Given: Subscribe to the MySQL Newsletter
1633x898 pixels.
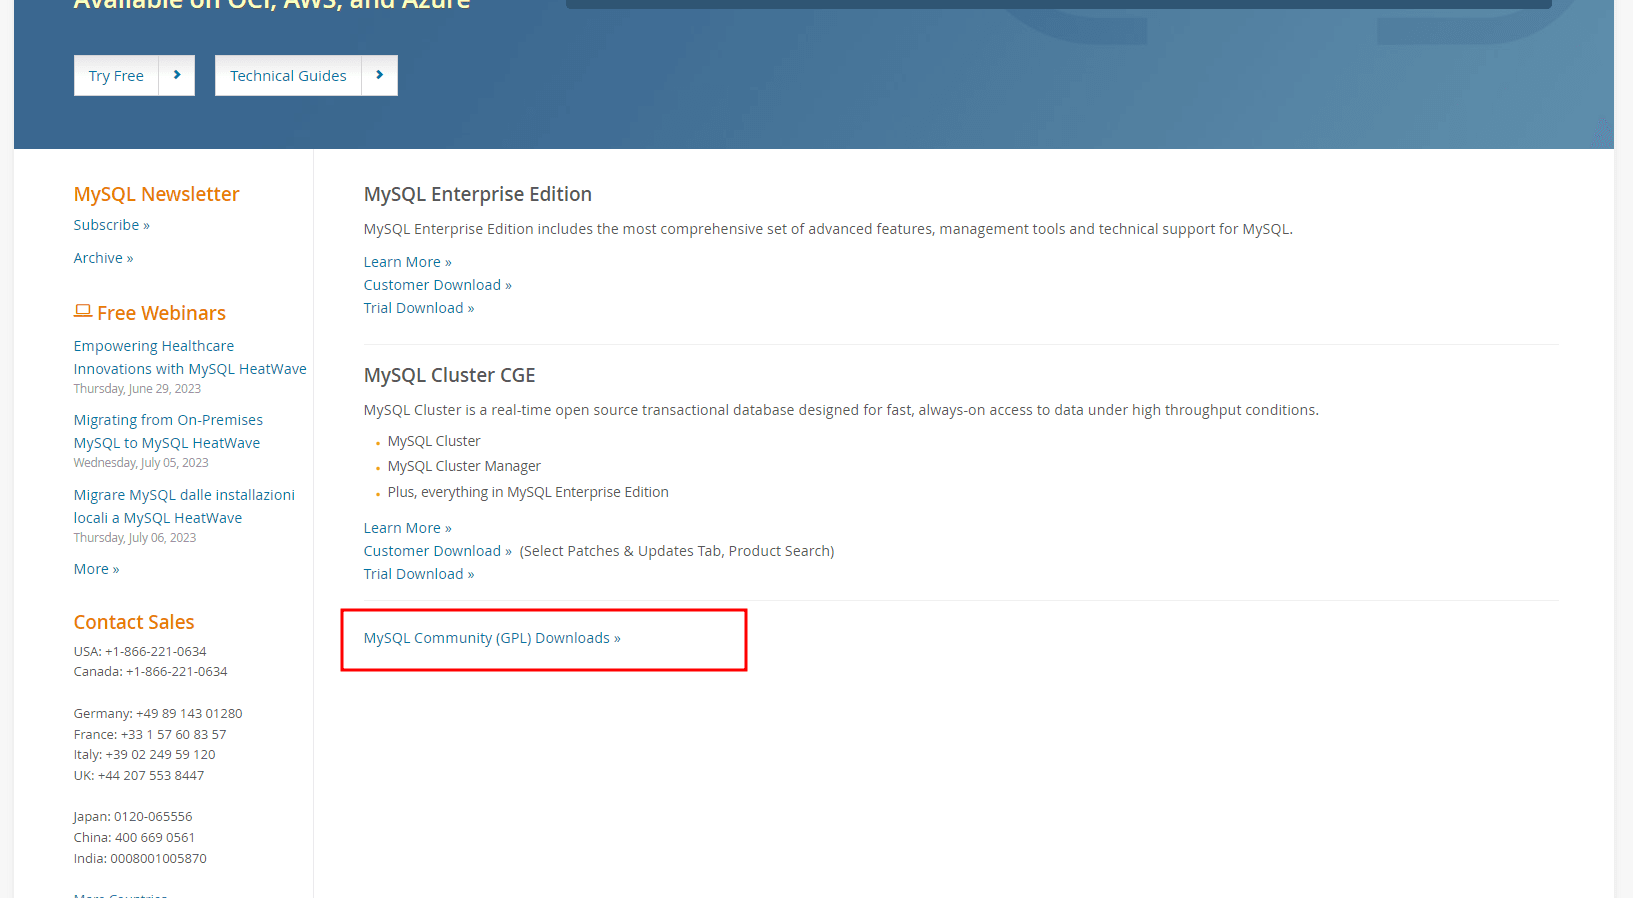Looking at the screenshot, I should [x=112, y=225].
